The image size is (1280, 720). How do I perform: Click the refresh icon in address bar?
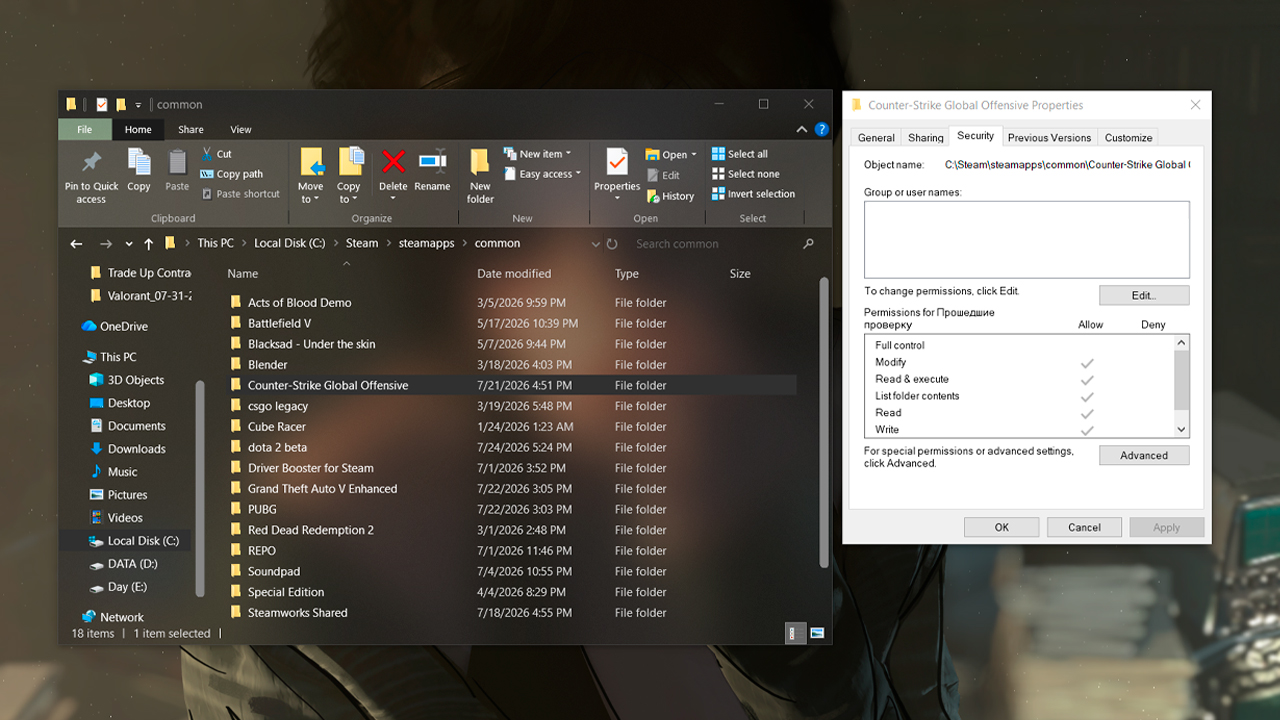coord(612,243)
